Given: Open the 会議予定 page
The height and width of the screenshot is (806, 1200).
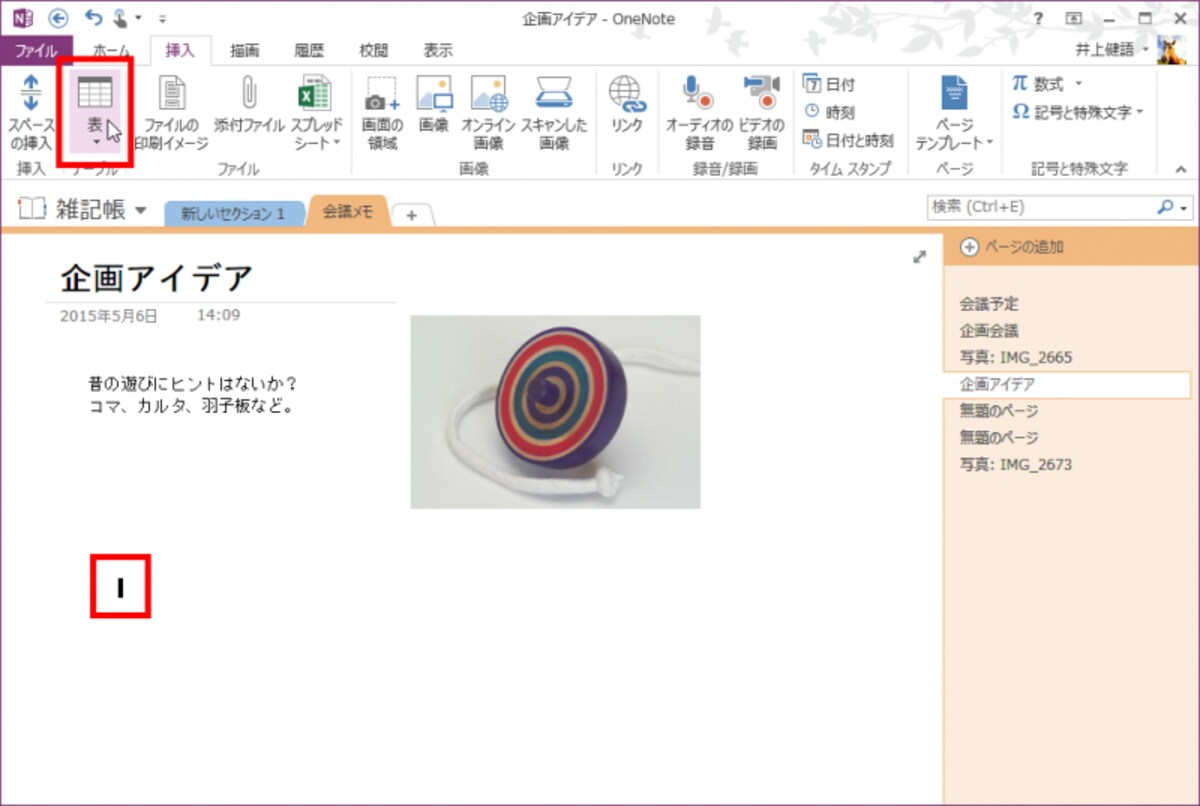Looking at the screenshot, I should pyautogui.click(x=989, y=304).
